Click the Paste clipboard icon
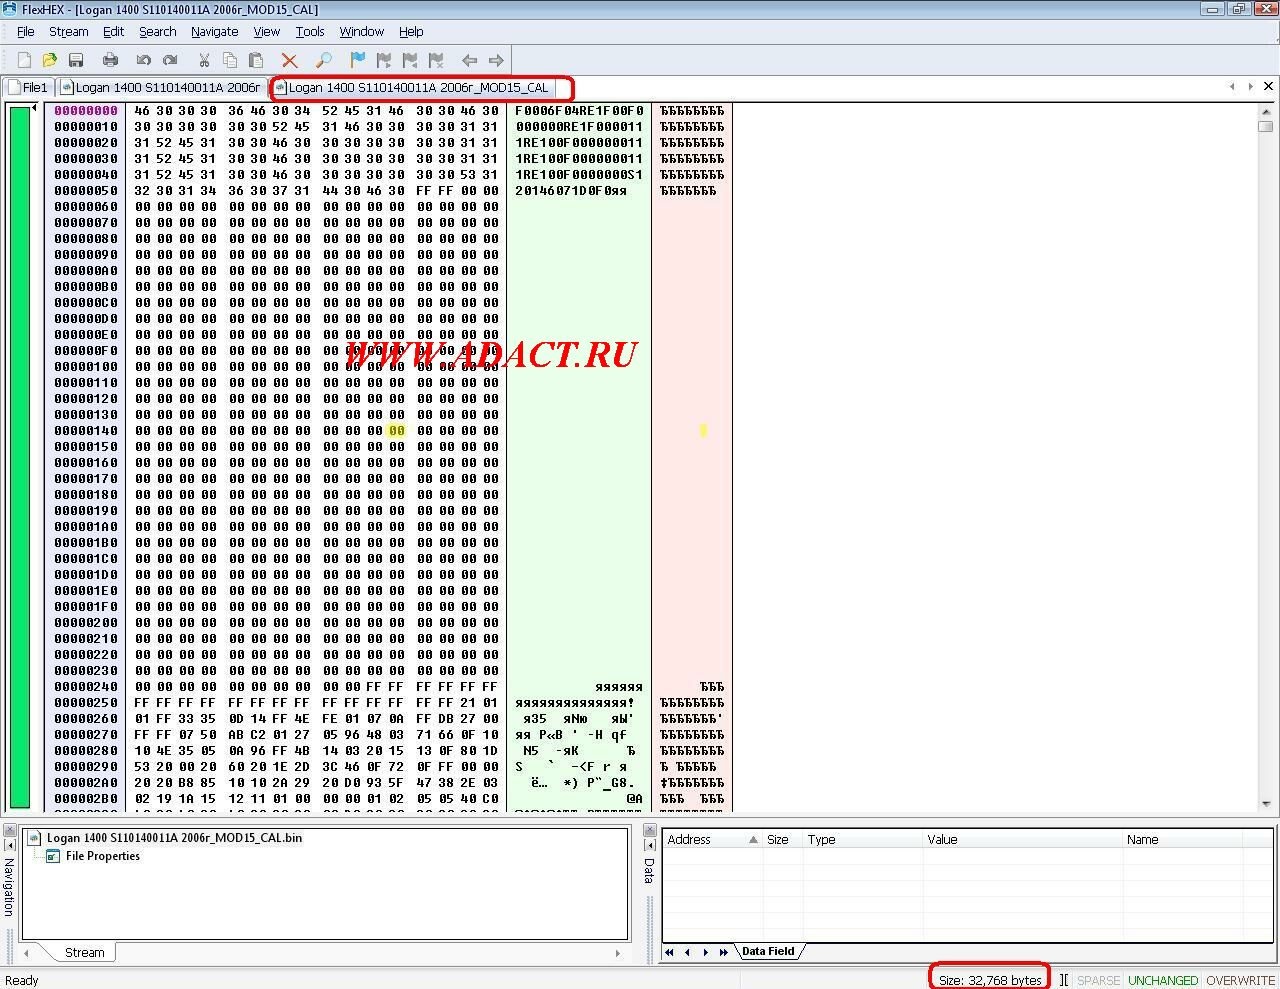1280x989 pixels. tap(256, 60)
